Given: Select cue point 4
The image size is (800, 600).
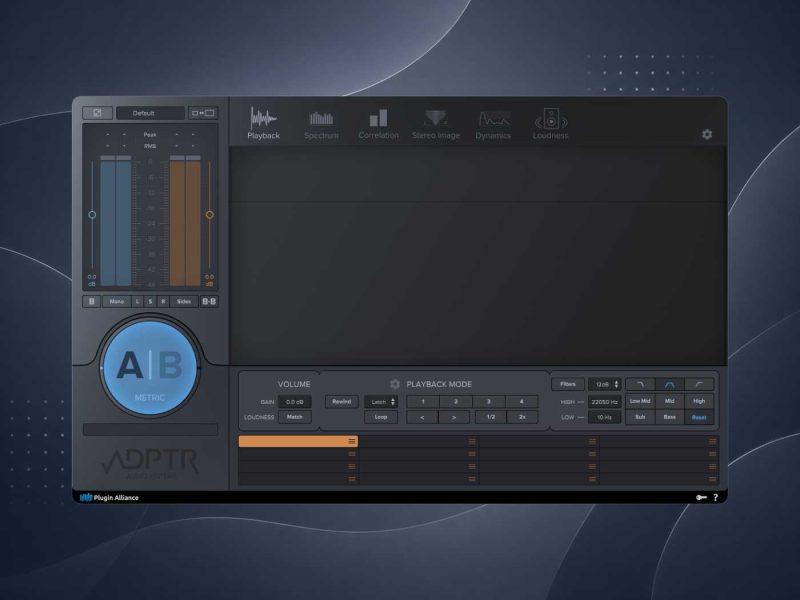Looking at the screenshot, I should tap(521, 402).
